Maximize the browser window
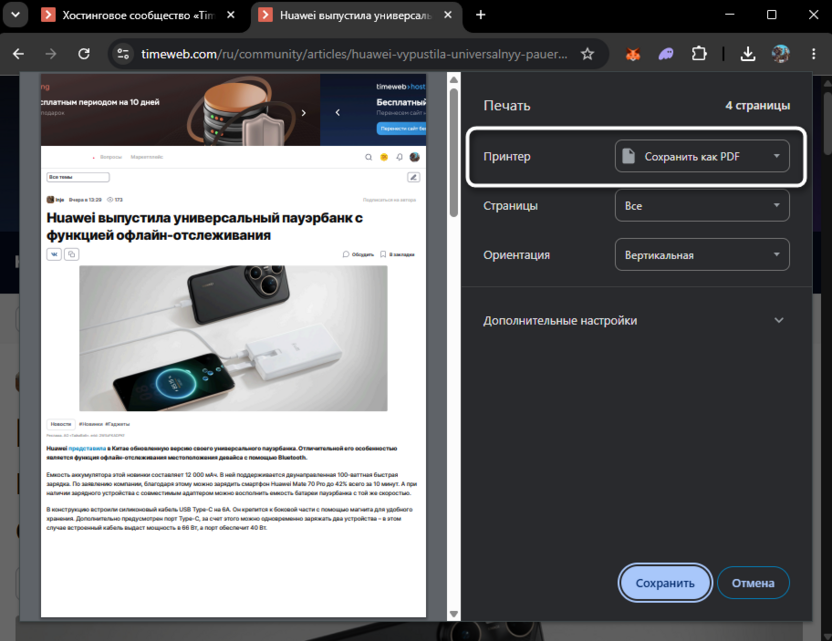Viewport: 832px width, 641px height. [x=772, y=15]
